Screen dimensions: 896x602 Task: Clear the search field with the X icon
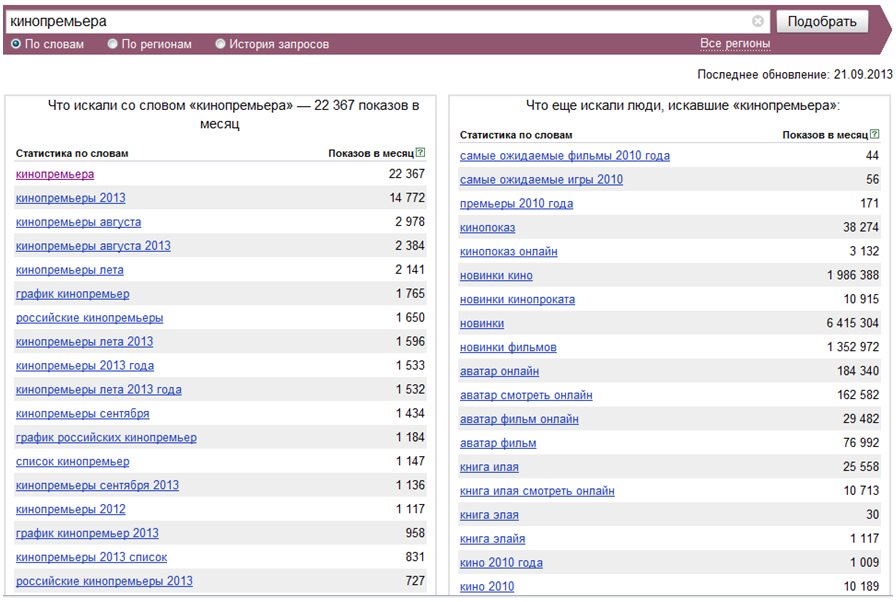(758, 21)
